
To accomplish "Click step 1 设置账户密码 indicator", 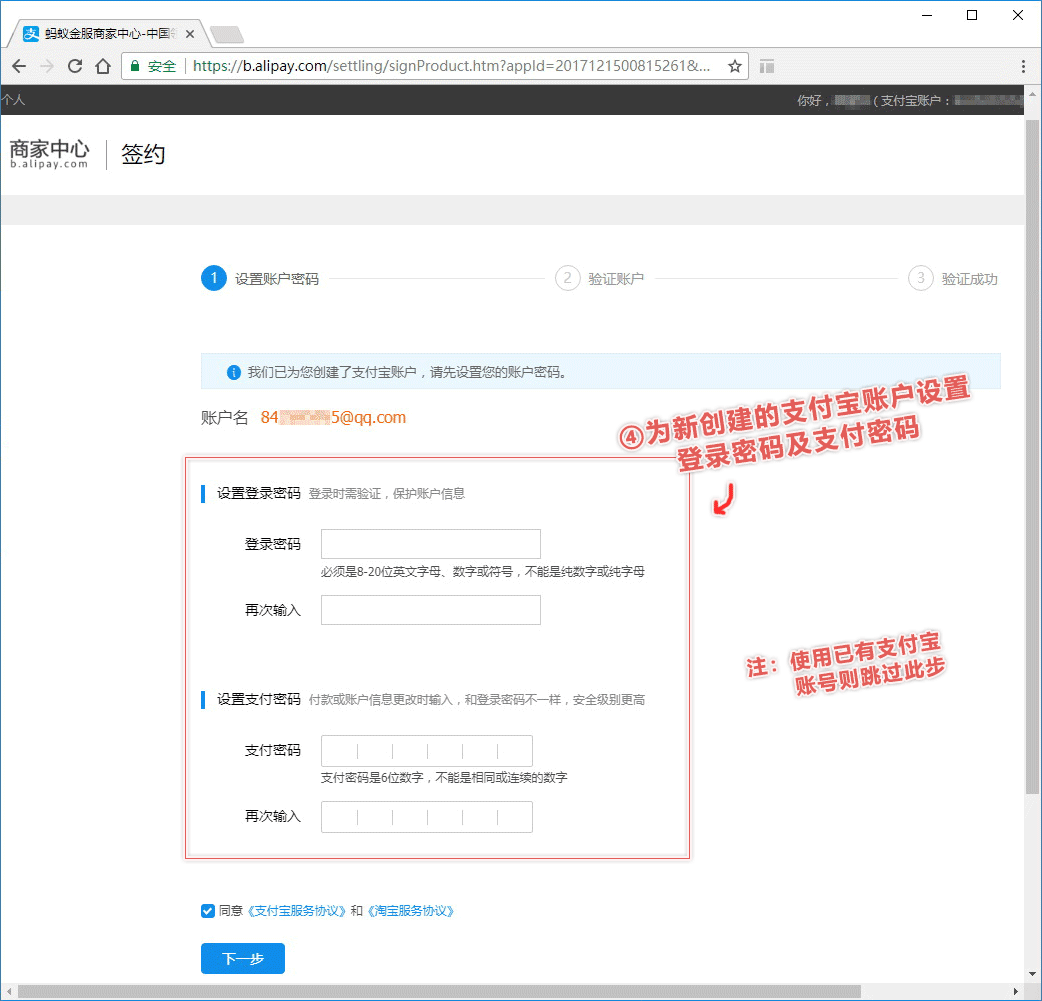I will click(x=260, y=278).
